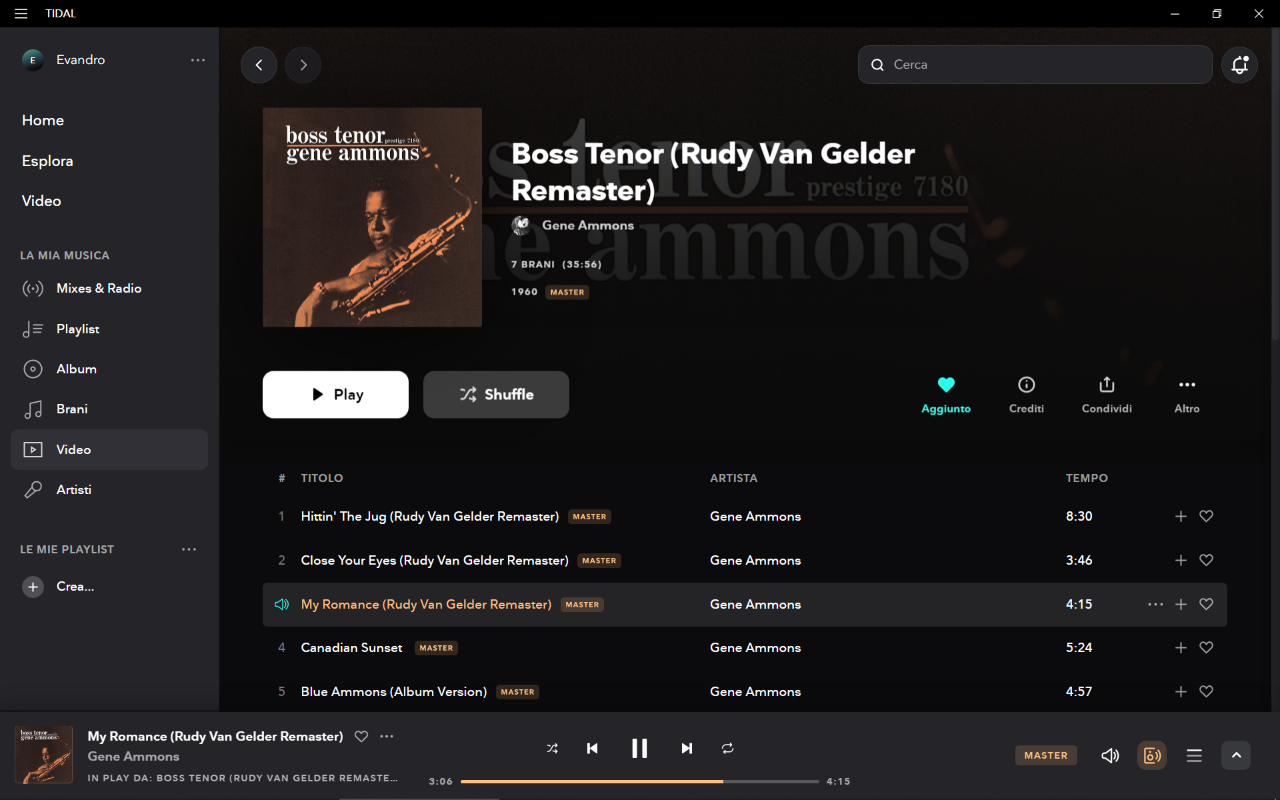Viewport: 1280px width, 800px height.
Task: Open Esplora in the sidebar
Action: (47, 161)
